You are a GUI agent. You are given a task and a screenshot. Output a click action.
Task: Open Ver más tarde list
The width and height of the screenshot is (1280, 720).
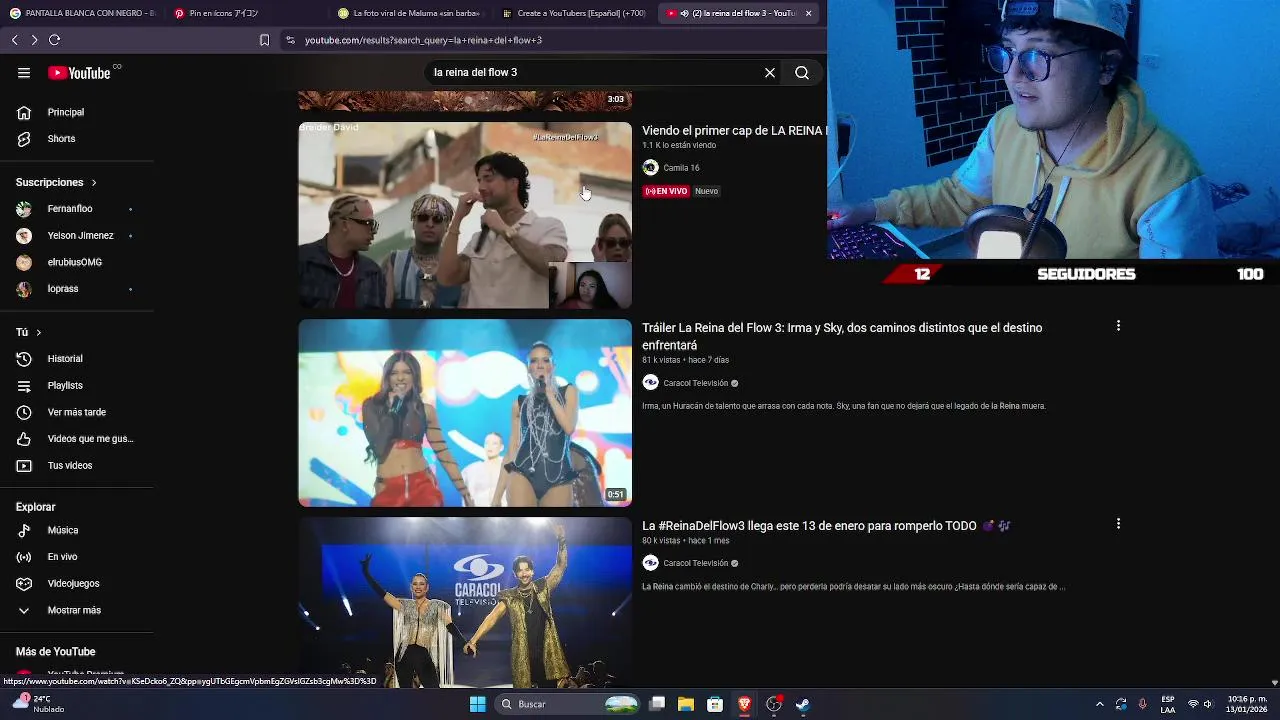click(76, 412)
